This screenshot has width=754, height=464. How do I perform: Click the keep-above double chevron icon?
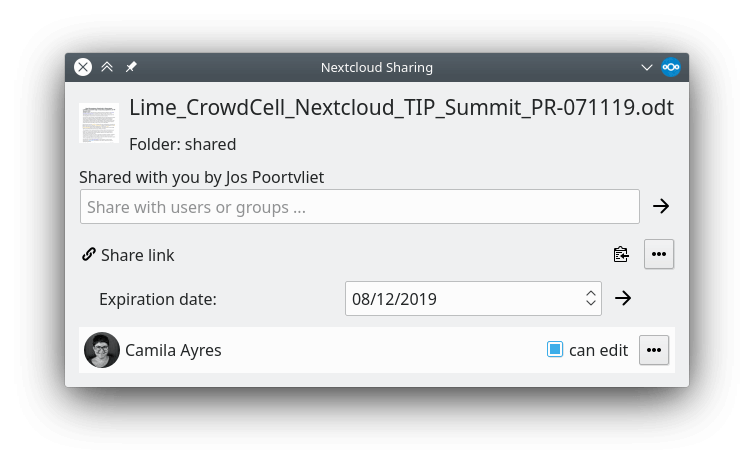(x=107, y=67)
